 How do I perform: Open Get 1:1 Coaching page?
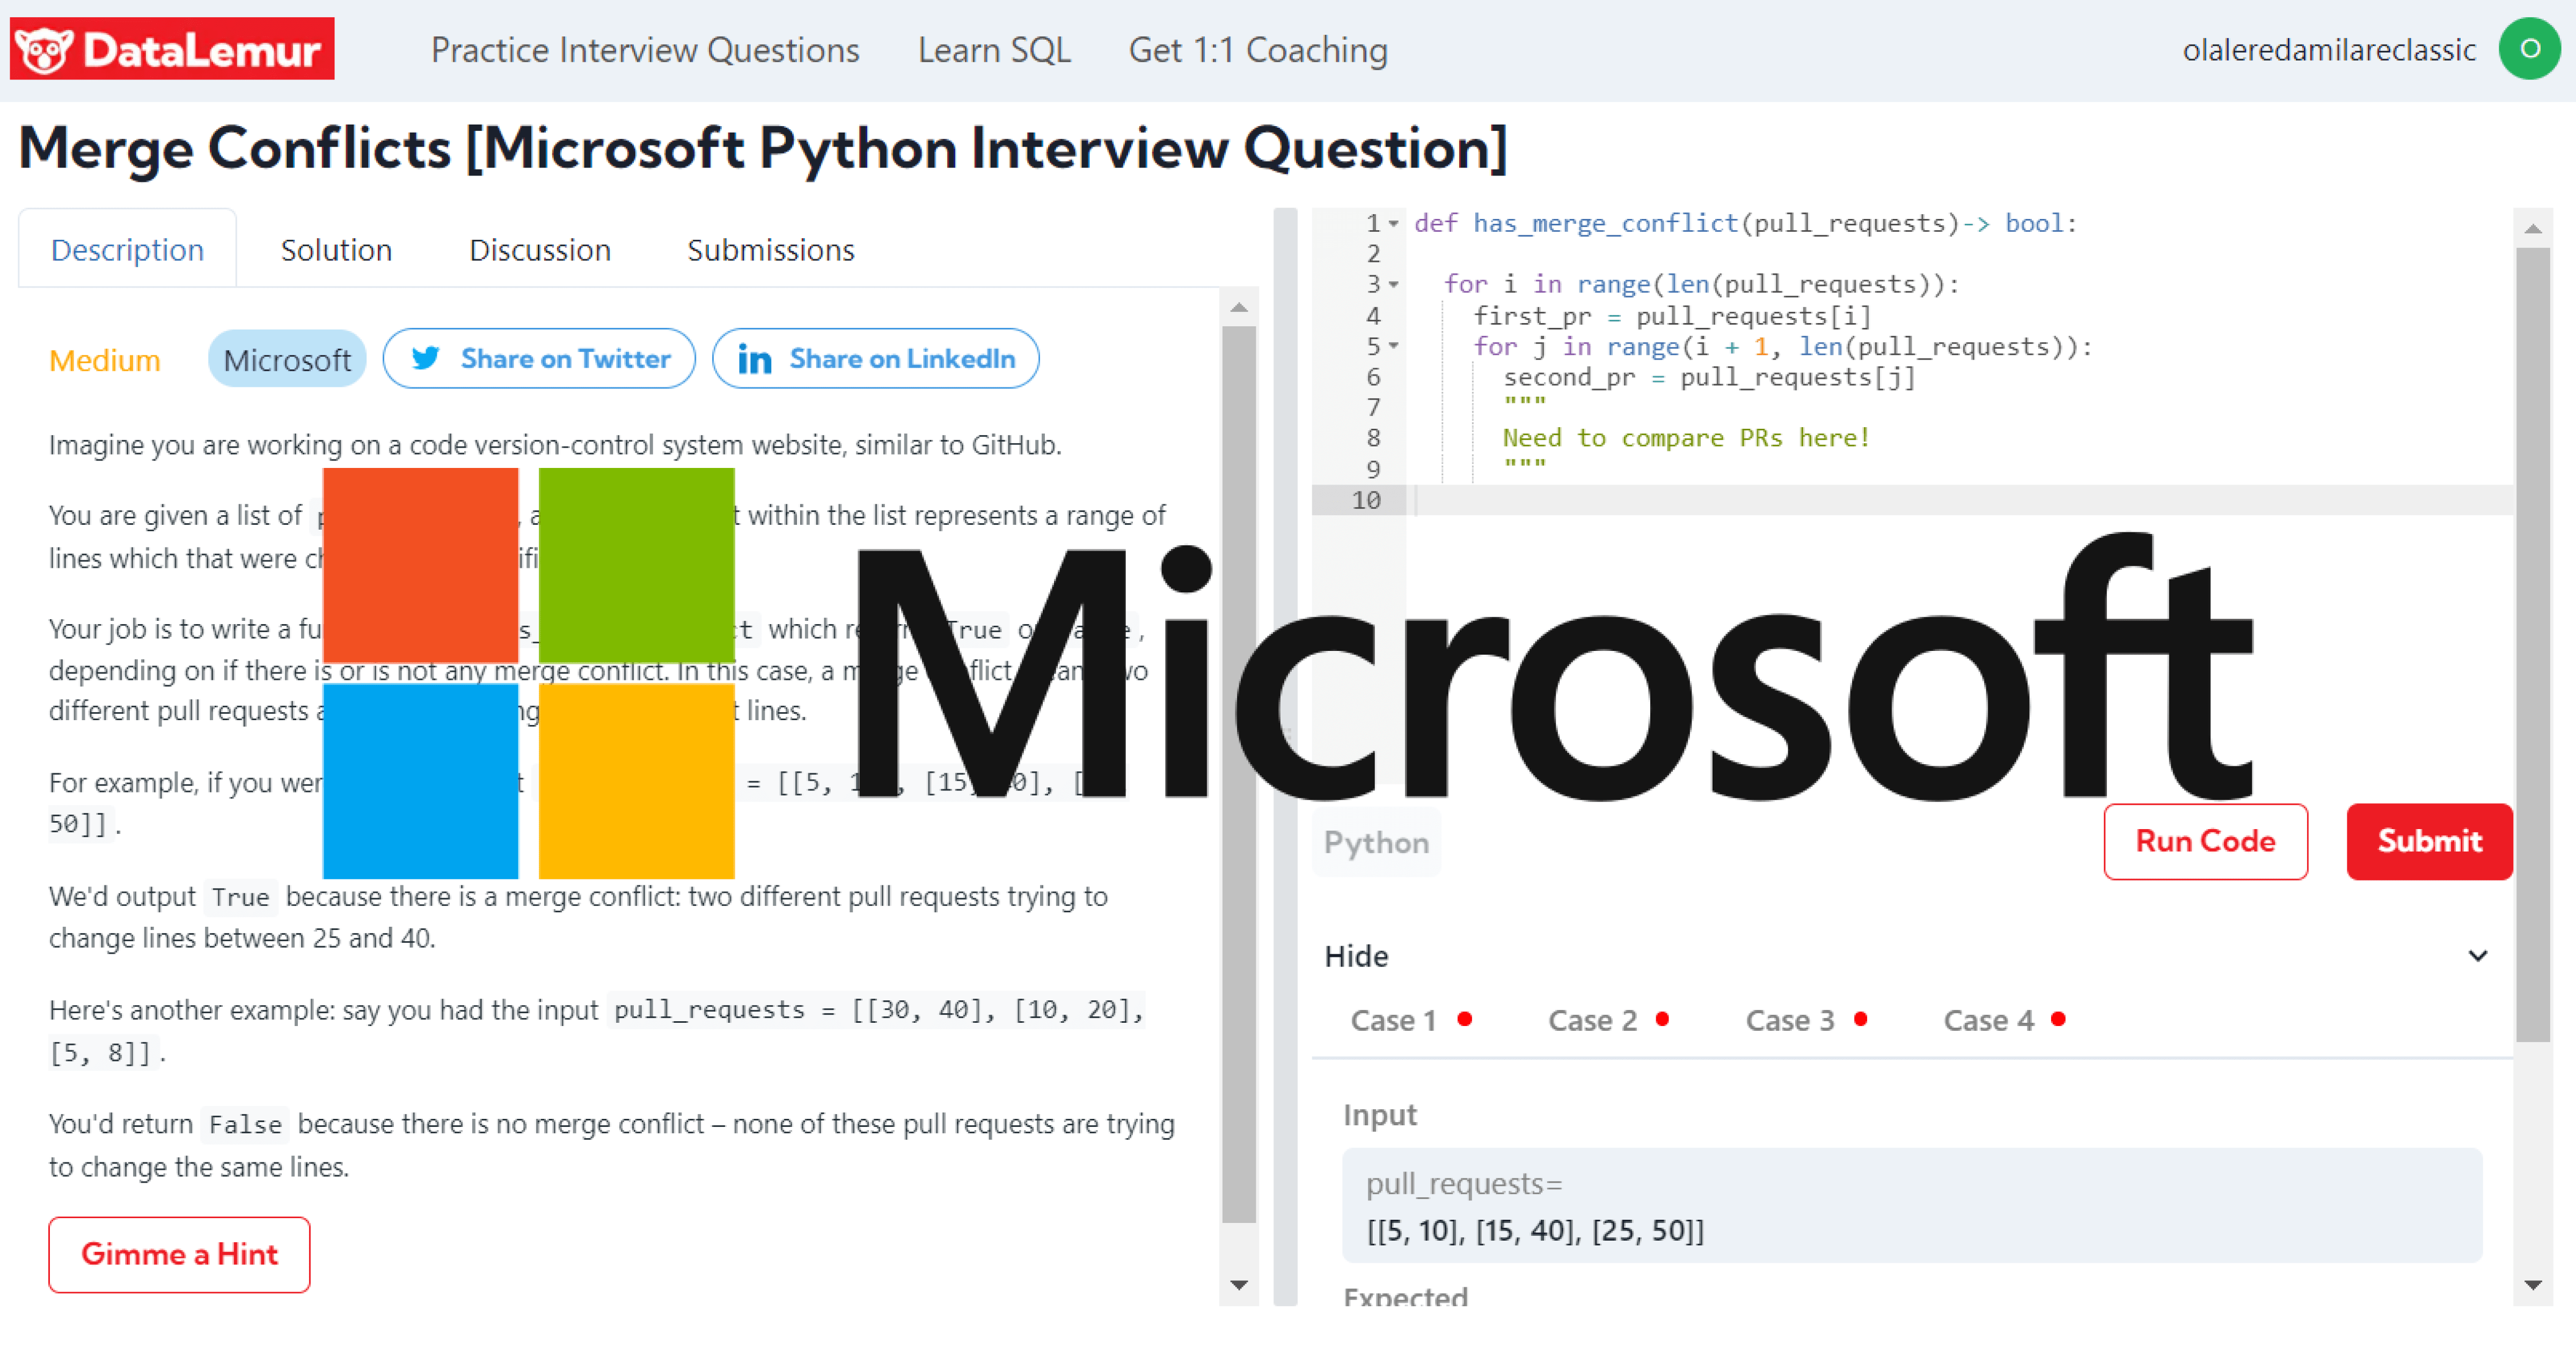pyautogui.click(x=1258, y=50)
